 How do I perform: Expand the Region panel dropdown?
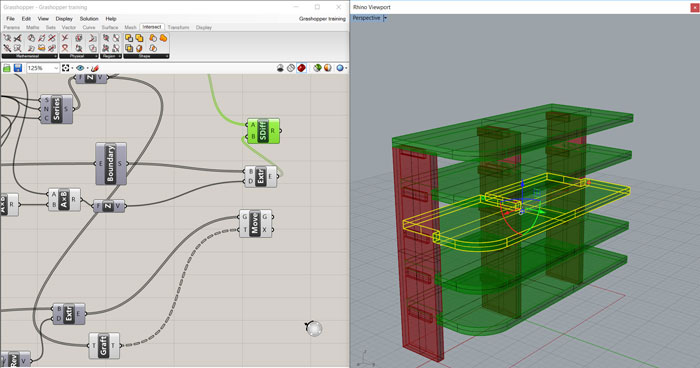120,56
